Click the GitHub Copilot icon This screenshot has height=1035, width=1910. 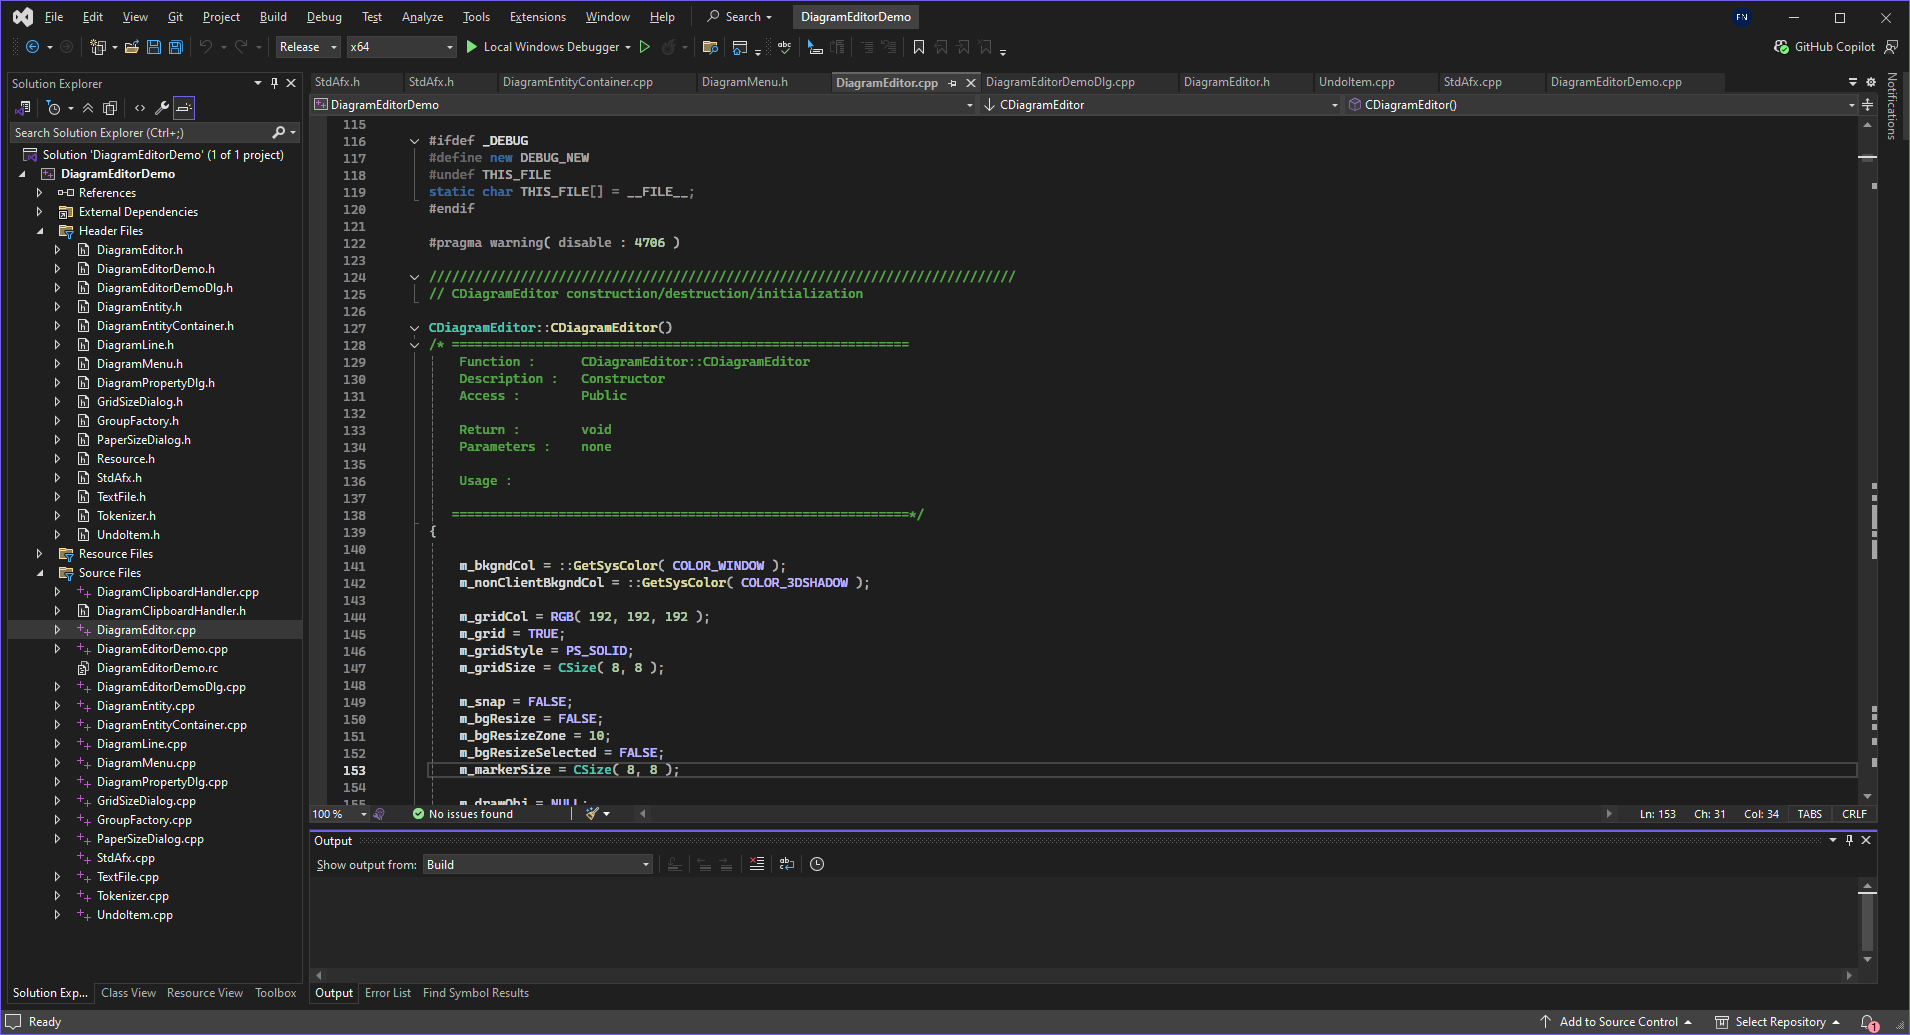point(1781,47)
